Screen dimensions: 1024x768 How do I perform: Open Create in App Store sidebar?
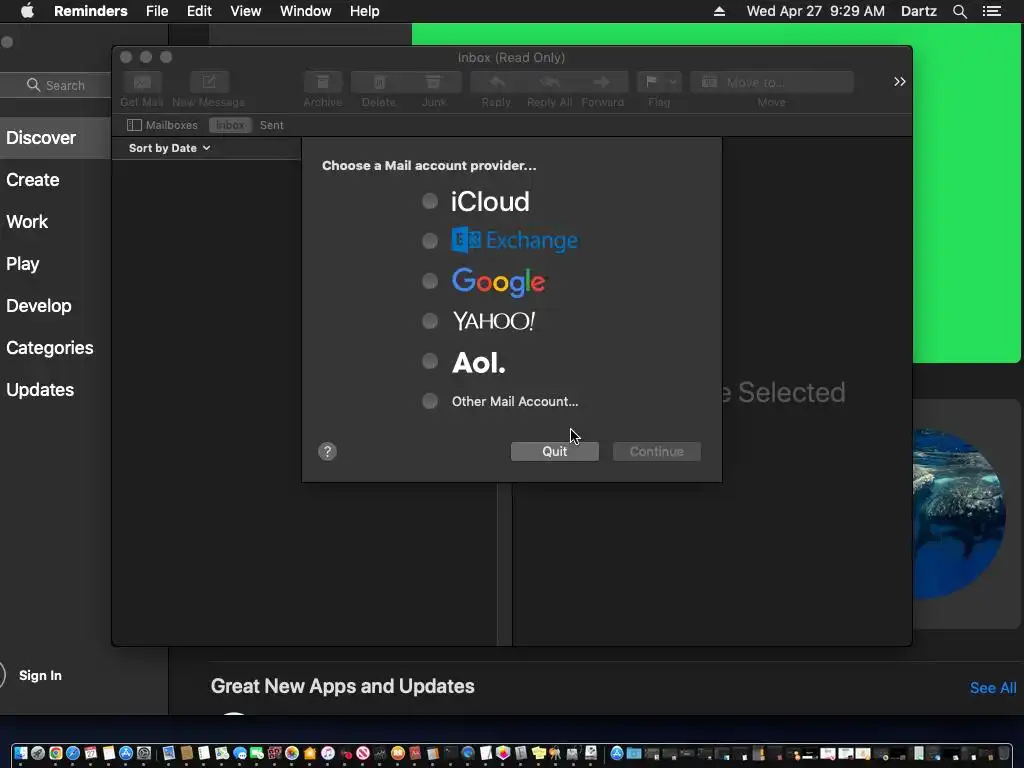pos(33,180)
